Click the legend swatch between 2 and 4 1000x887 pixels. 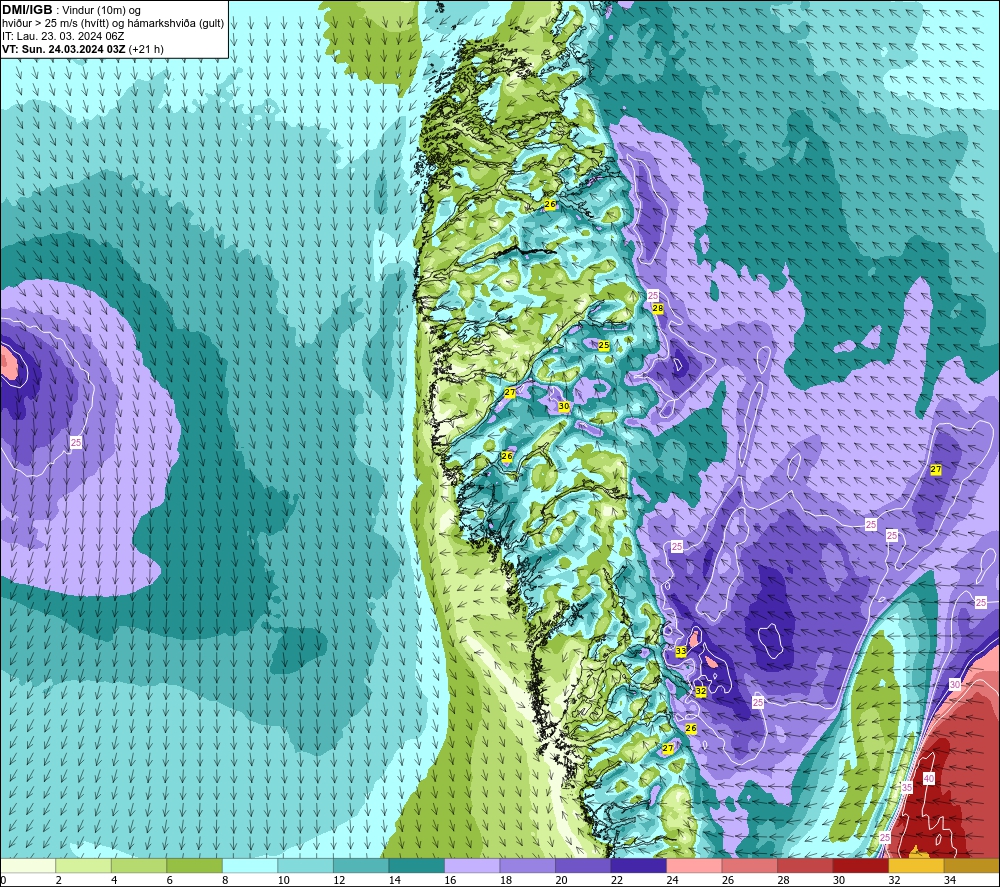(x=84, y=865)
